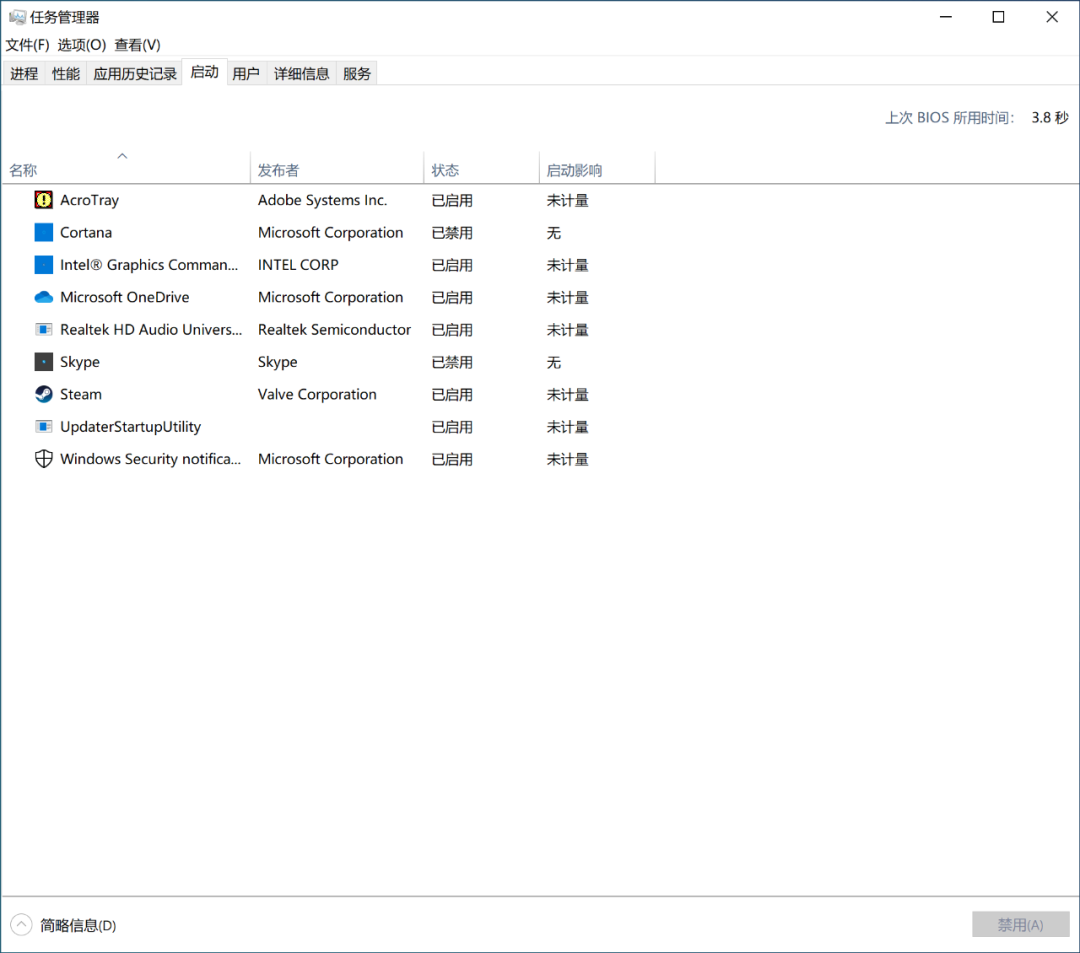Click the Steam logo icon
The width and height of the screenshot is (1080, 953).
43,394
